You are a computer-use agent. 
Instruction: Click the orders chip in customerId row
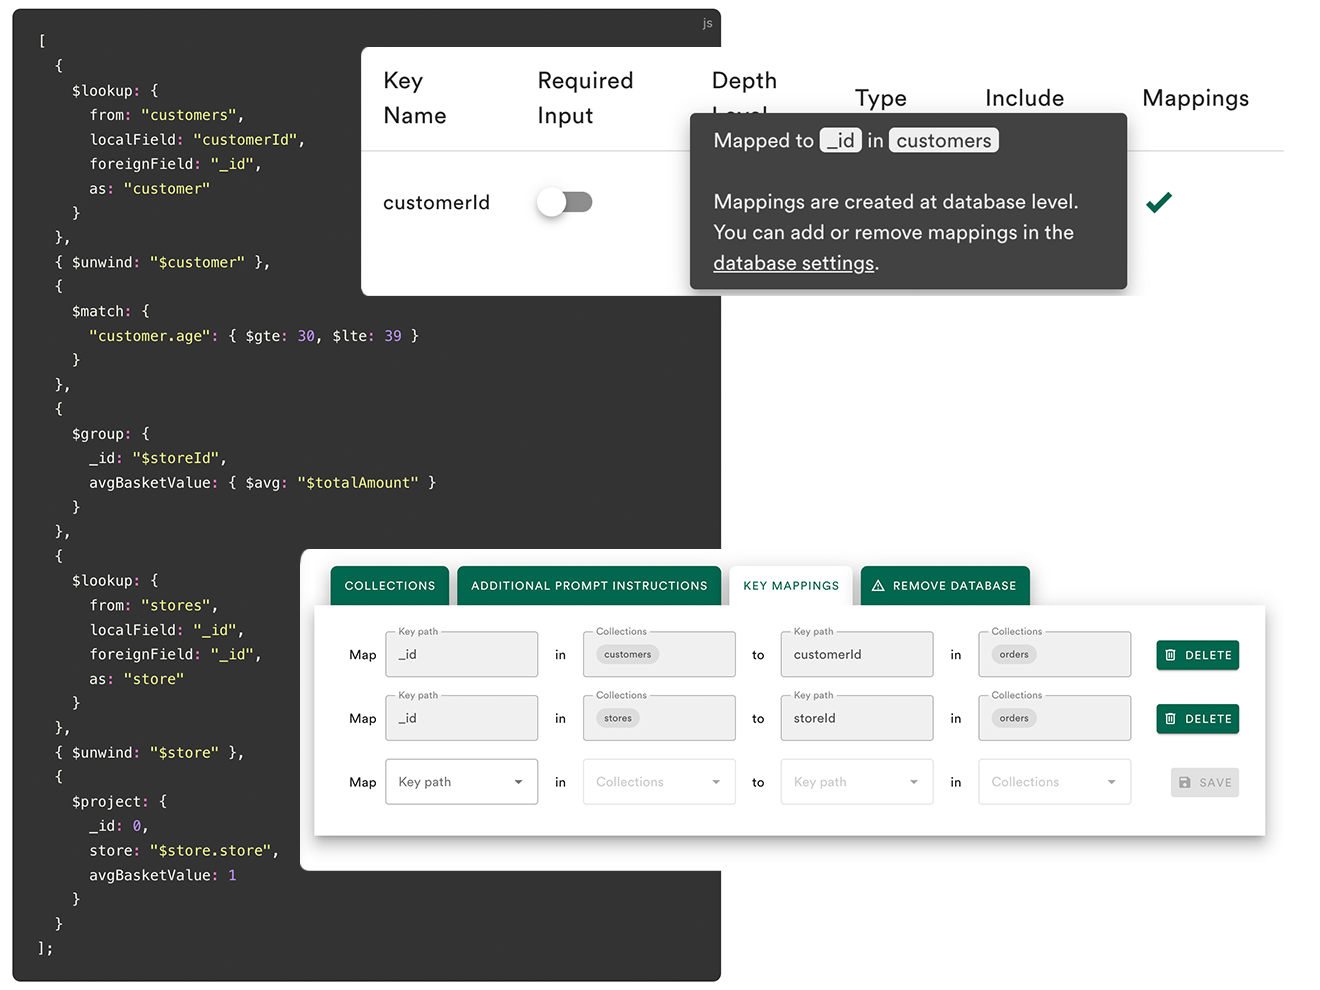pyautogui.click(x=1013, y=655)
